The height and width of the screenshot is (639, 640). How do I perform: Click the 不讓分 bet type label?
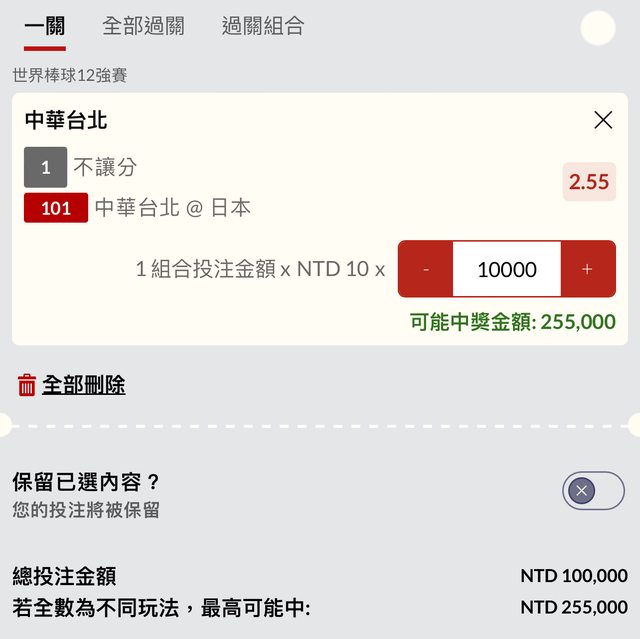click(x=105, y=168)
